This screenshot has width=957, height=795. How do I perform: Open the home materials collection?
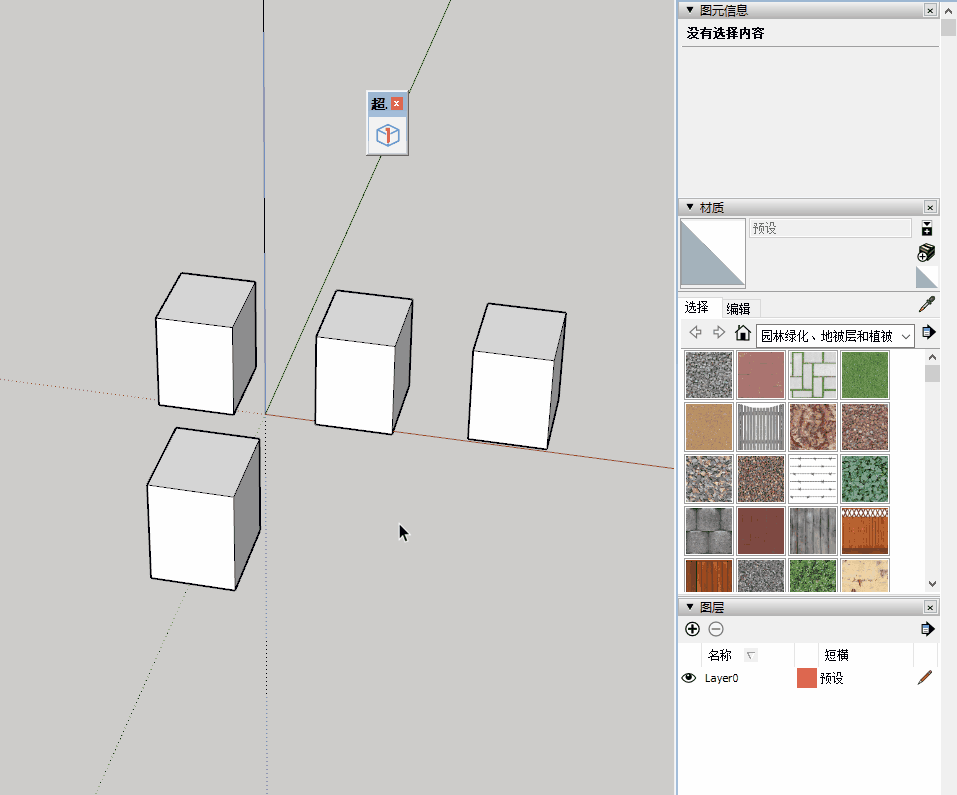tap(743, 334)
